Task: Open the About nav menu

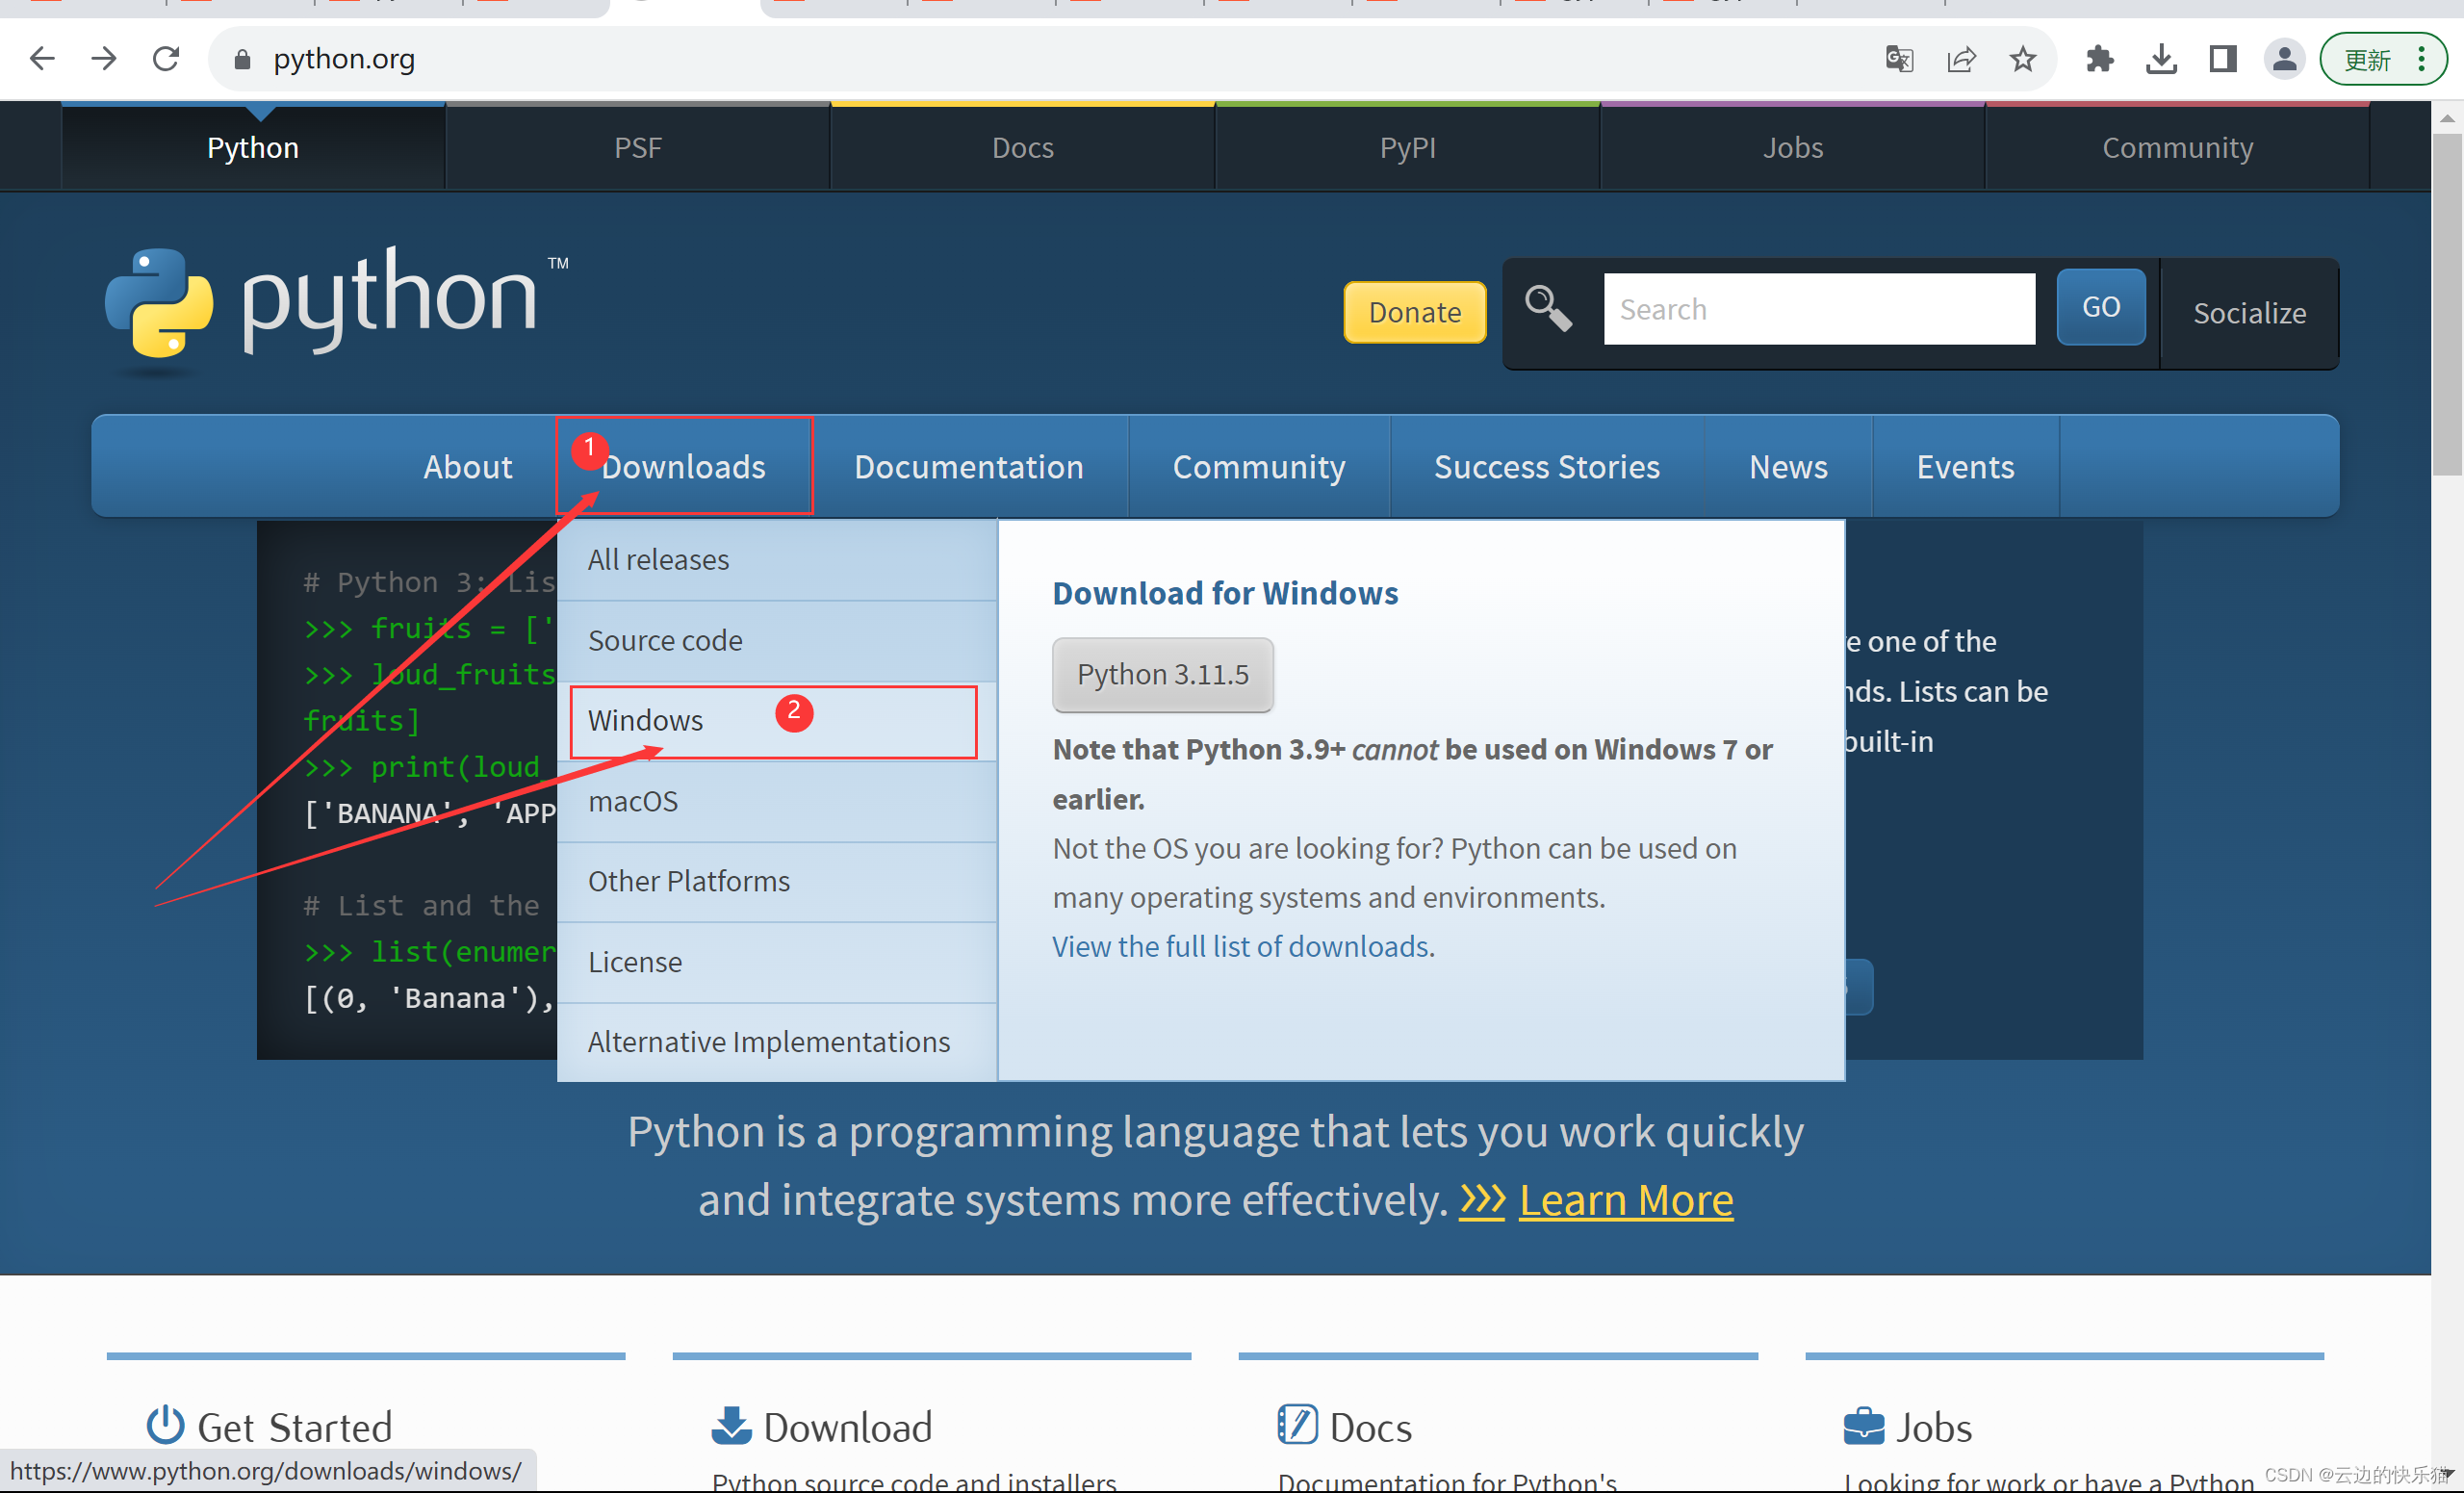Action: pos(468,467)
